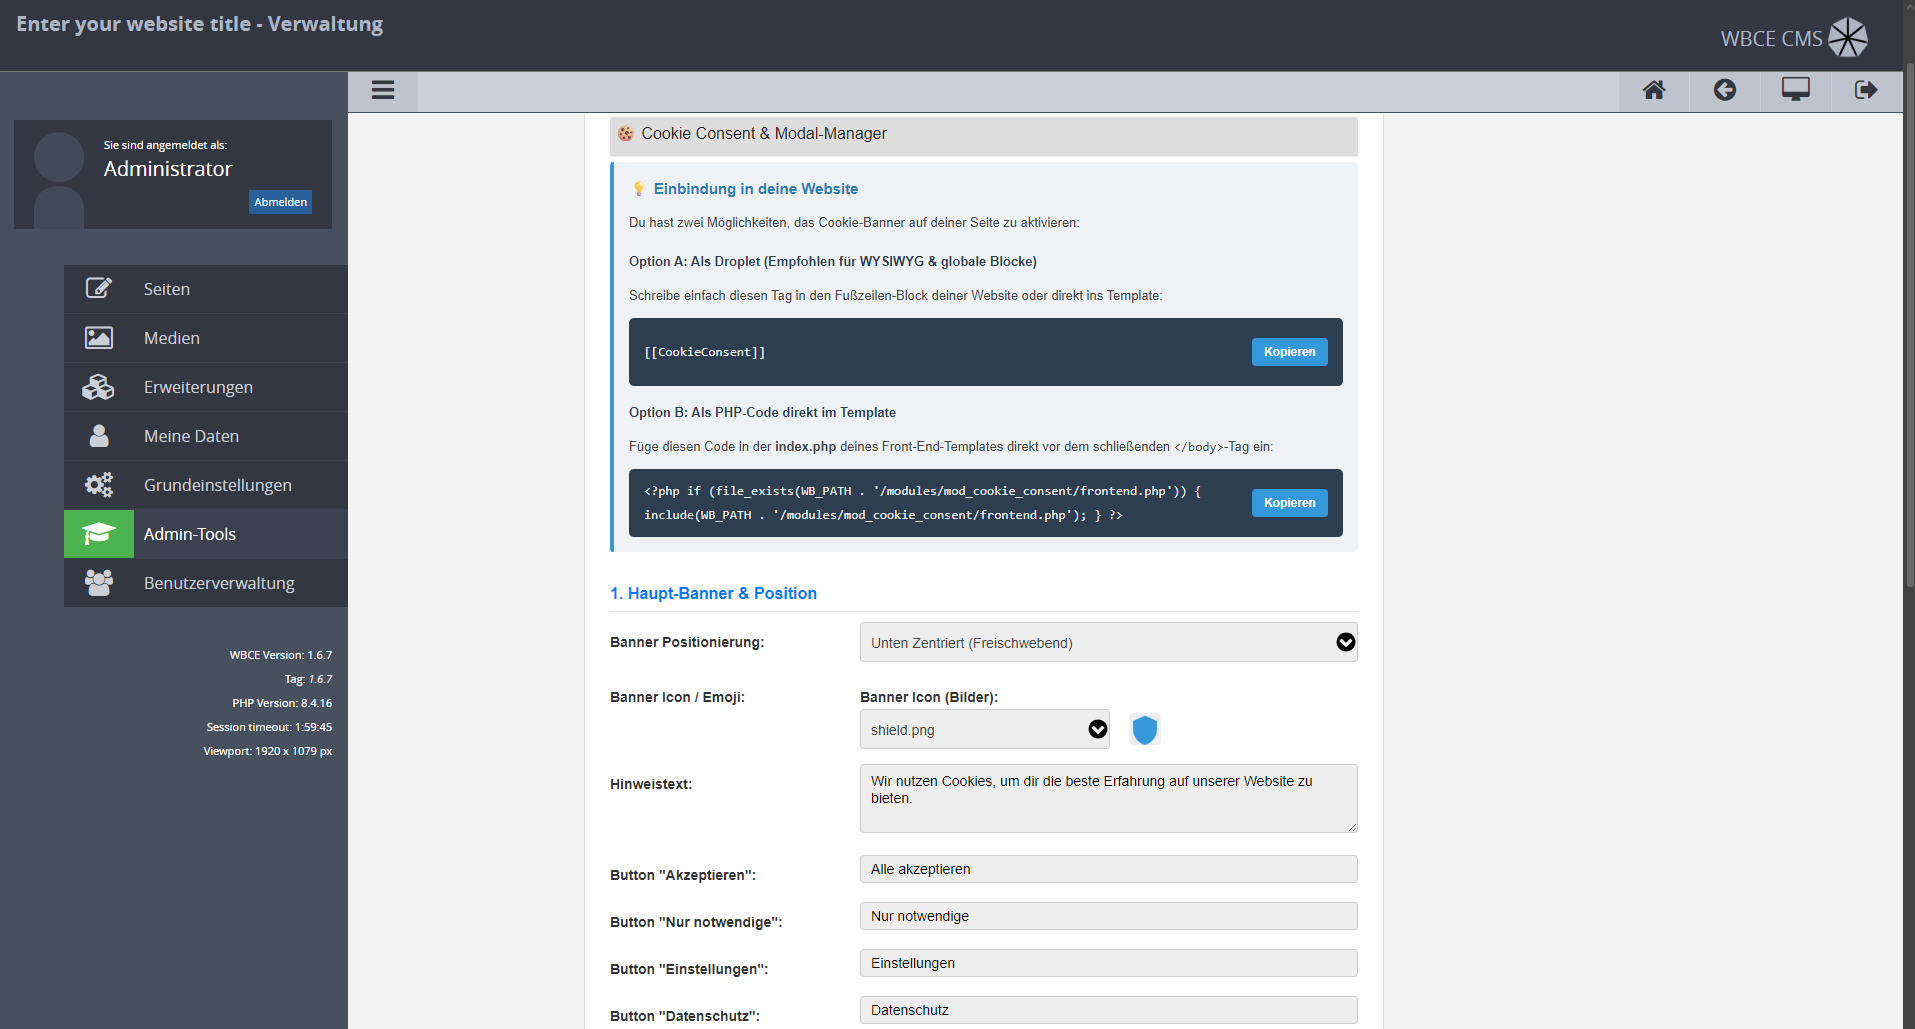
Task: Click the "Administrator" username text
Action: 168,169
